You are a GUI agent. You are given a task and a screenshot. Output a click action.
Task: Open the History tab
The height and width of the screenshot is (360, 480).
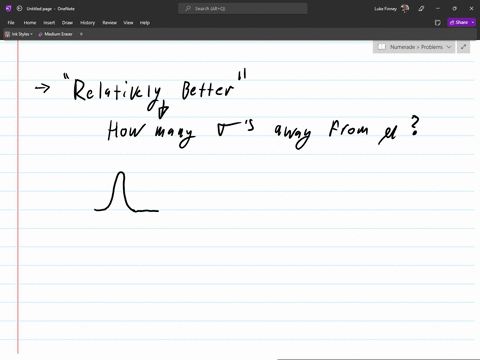coord(87,23)
